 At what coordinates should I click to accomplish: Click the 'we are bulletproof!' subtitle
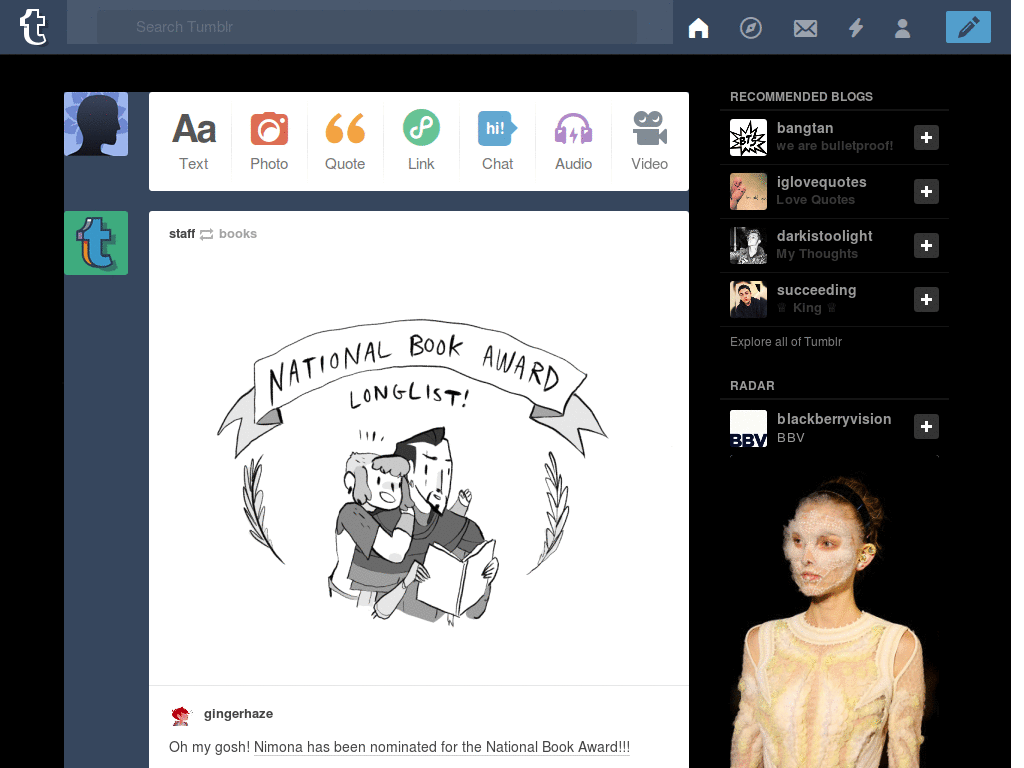pyautogui.click(x=835, y=146)
